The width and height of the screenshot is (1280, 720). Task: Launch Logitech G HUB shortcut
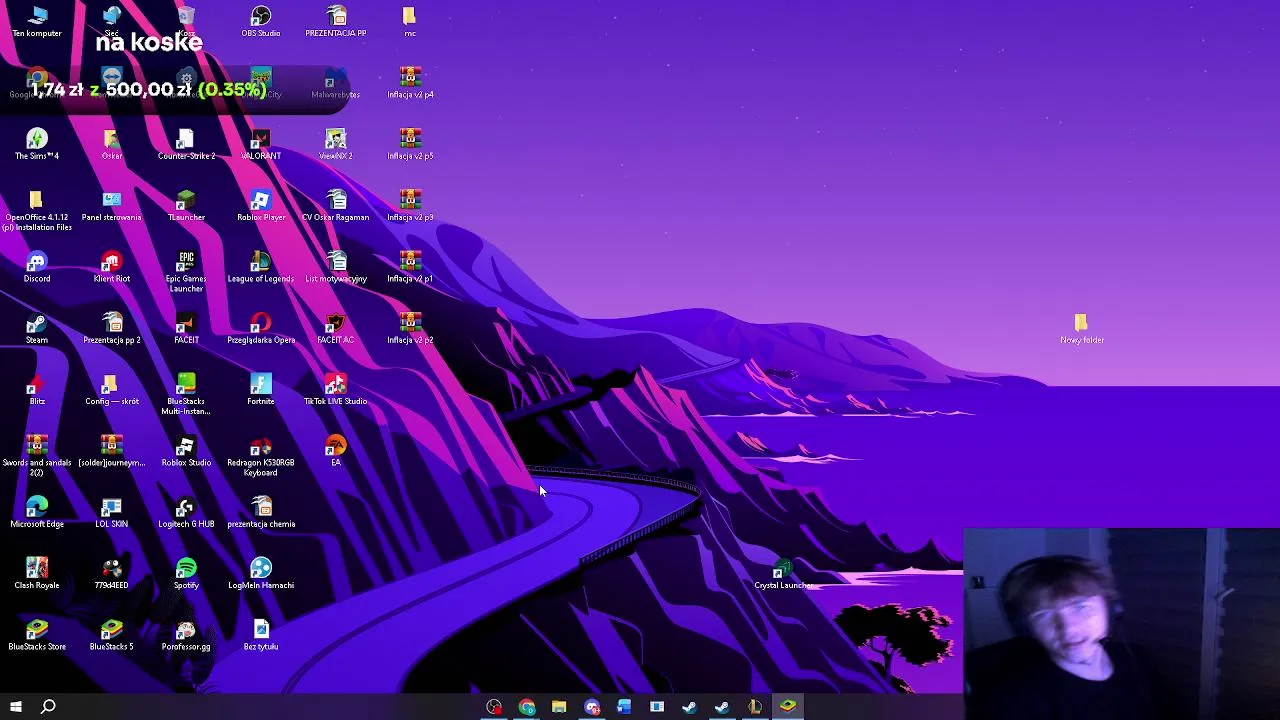point(186,511)
